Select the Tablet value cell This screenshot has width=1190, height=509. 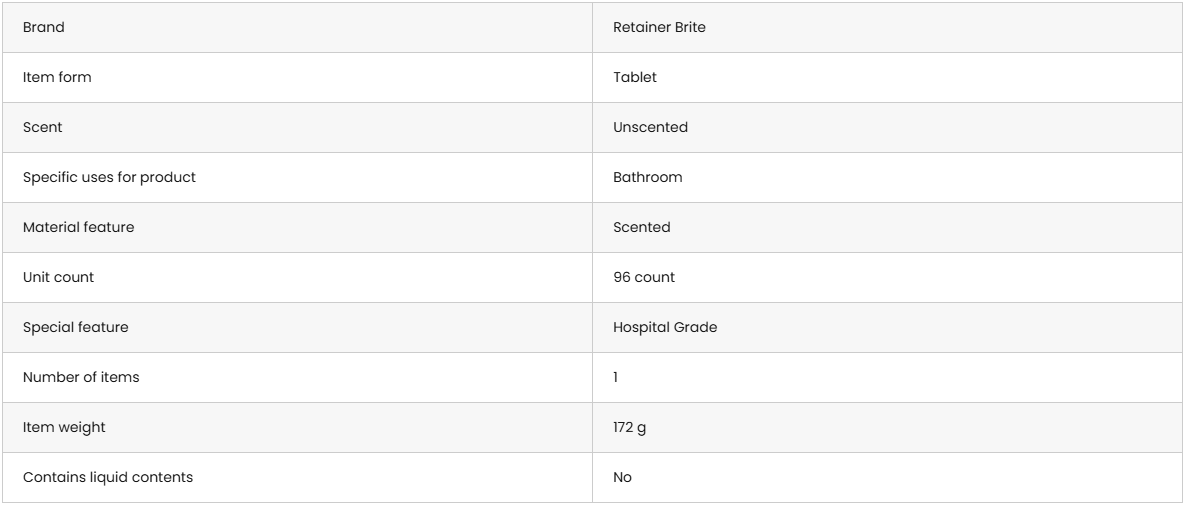pyautogui.click(x=635, y=78)
